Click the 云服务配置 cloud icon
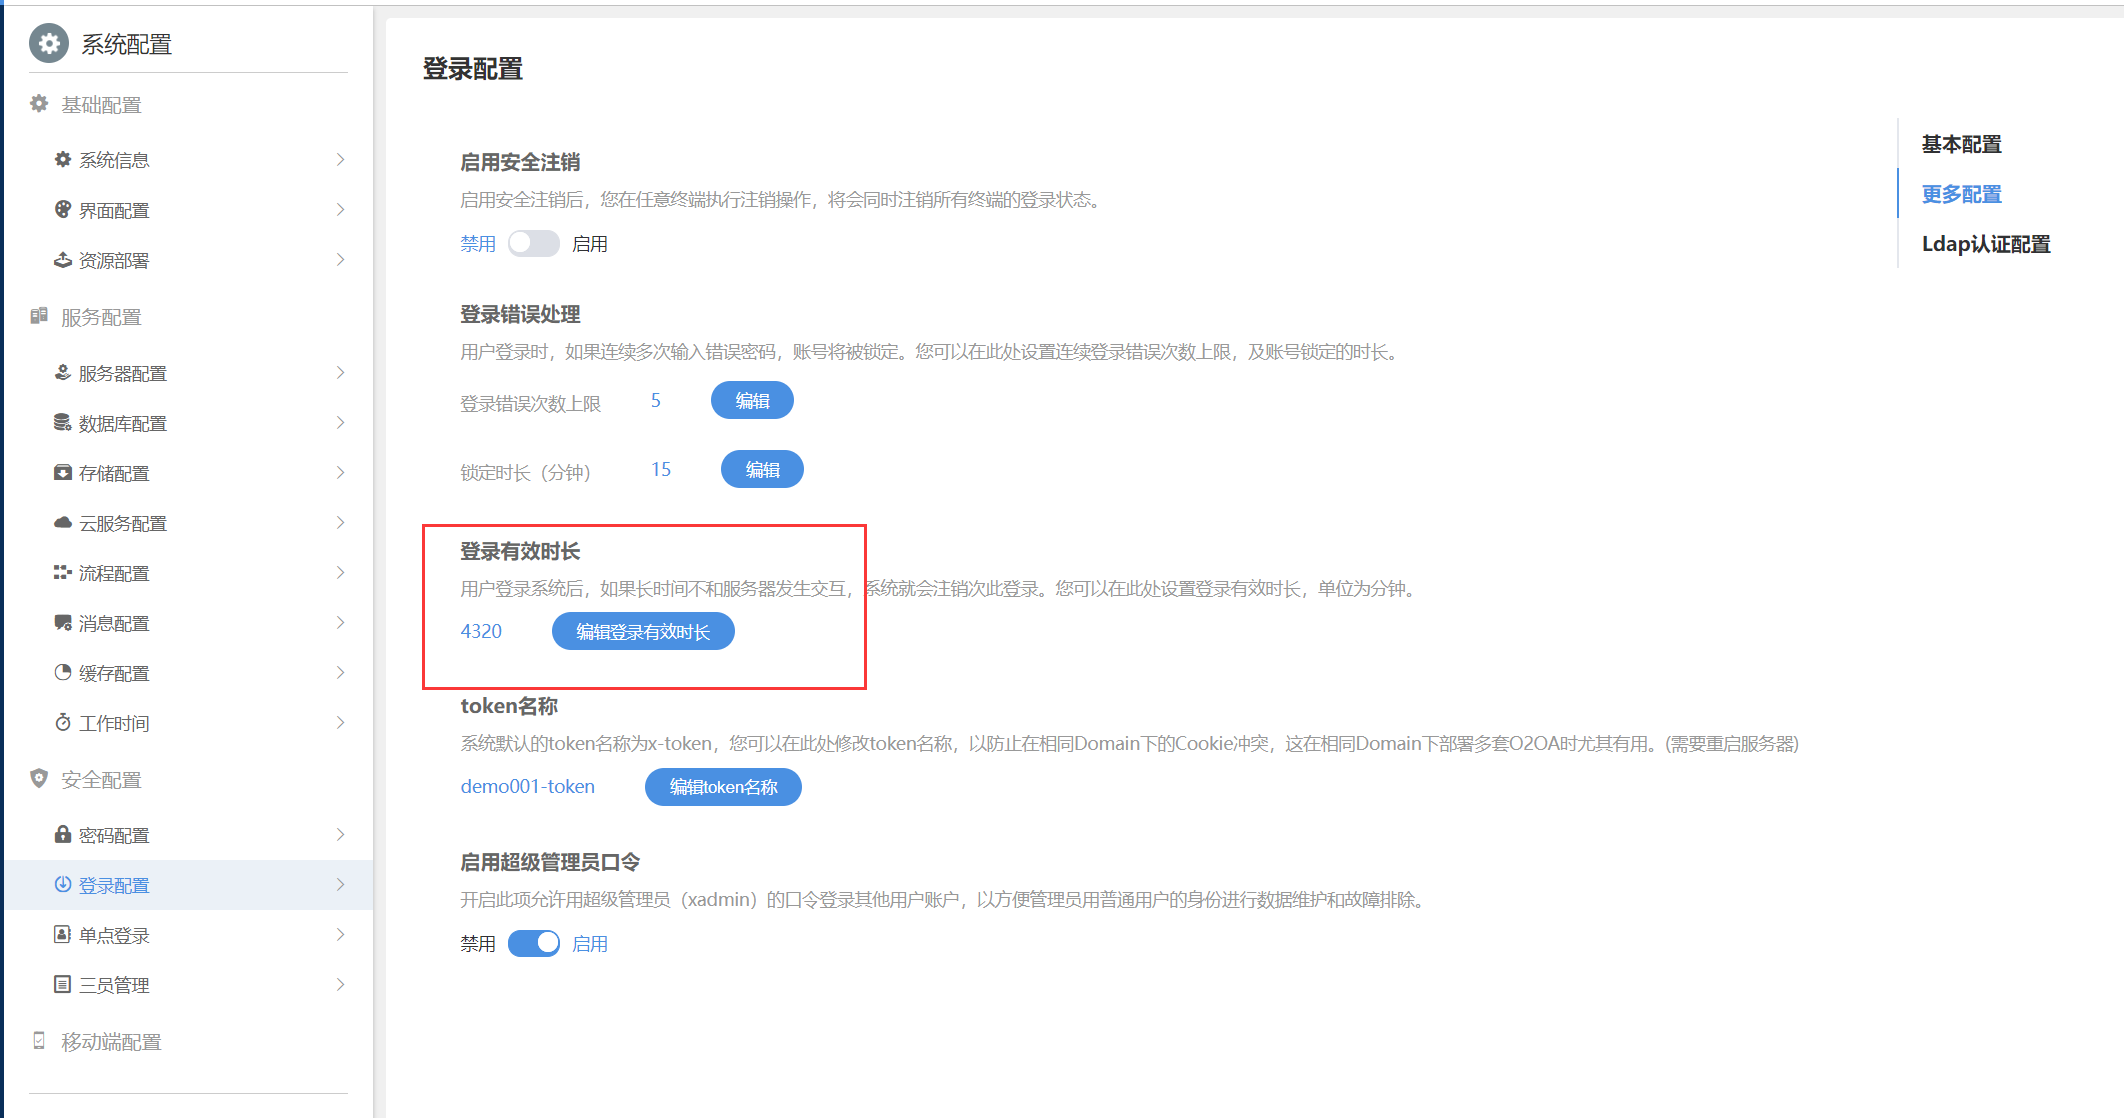This screenshot has height=1118, width=2124. point(62,522)
